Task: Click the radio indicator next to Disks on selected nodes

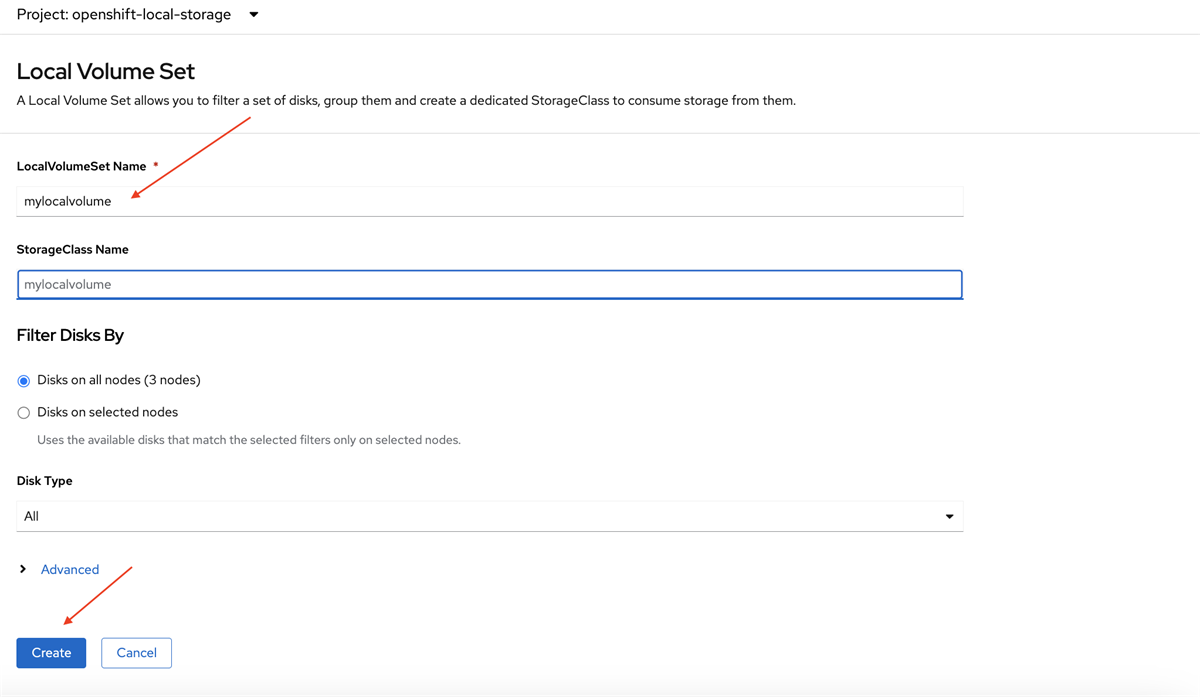Action: [x=23, y=411]
